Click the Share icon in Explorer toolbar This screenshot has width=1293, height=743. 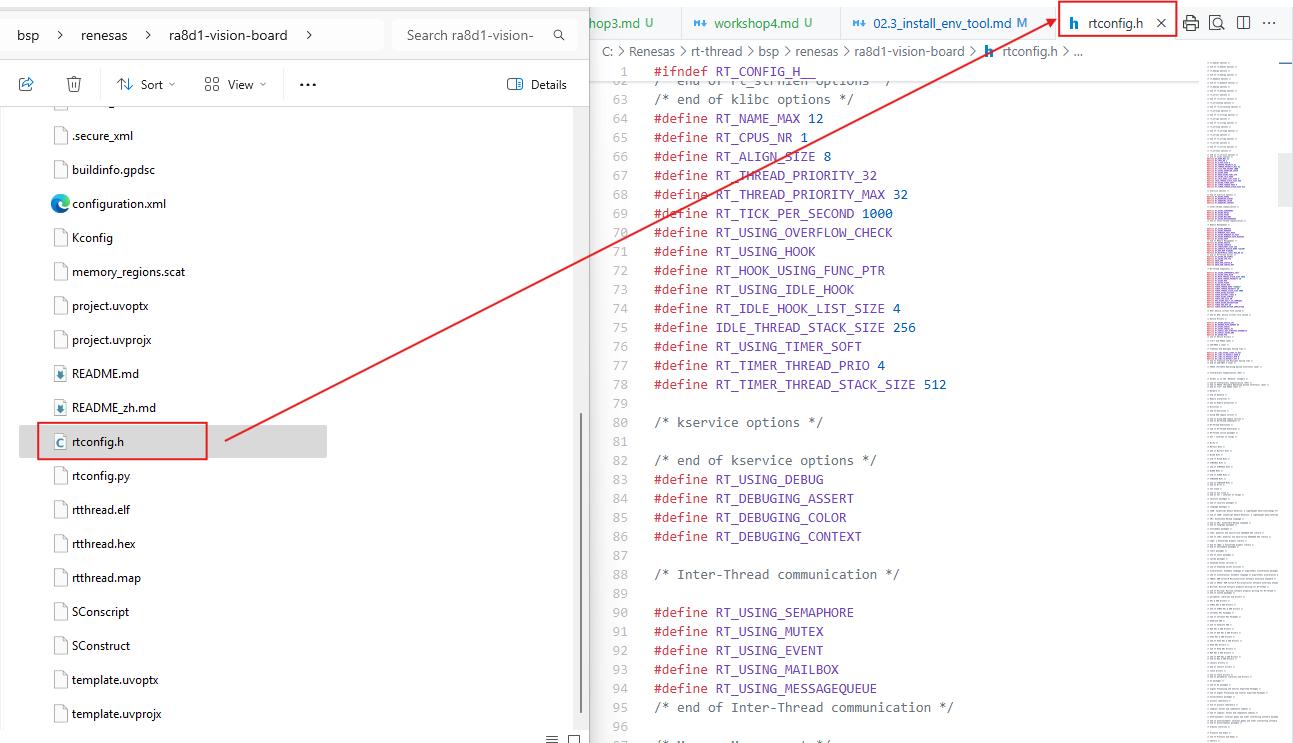[27, 85]
